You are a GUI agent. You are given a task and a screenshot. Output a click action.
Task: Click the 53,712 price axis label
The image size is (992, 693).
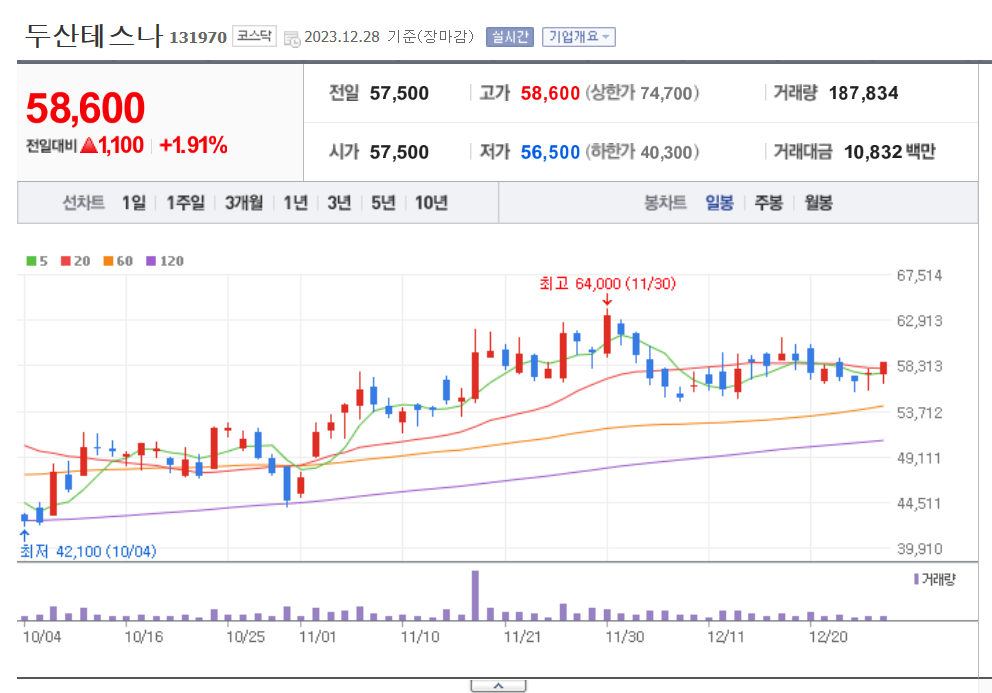(919, 413)
